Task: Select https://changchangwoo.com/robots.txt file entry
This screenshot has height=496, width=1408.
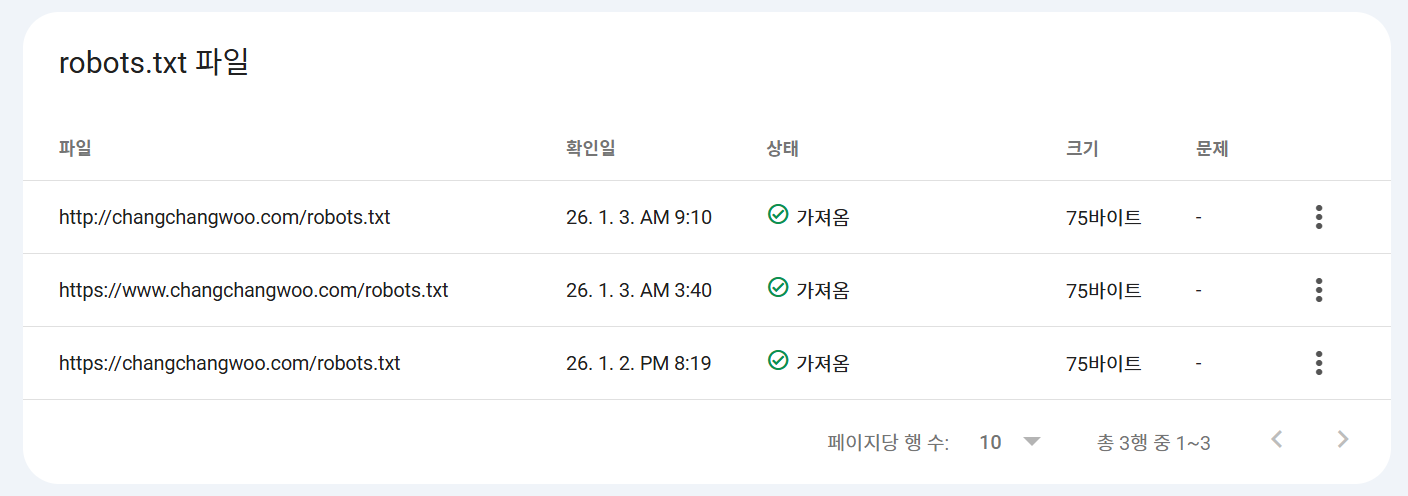Action: click(x=229, y=363)
